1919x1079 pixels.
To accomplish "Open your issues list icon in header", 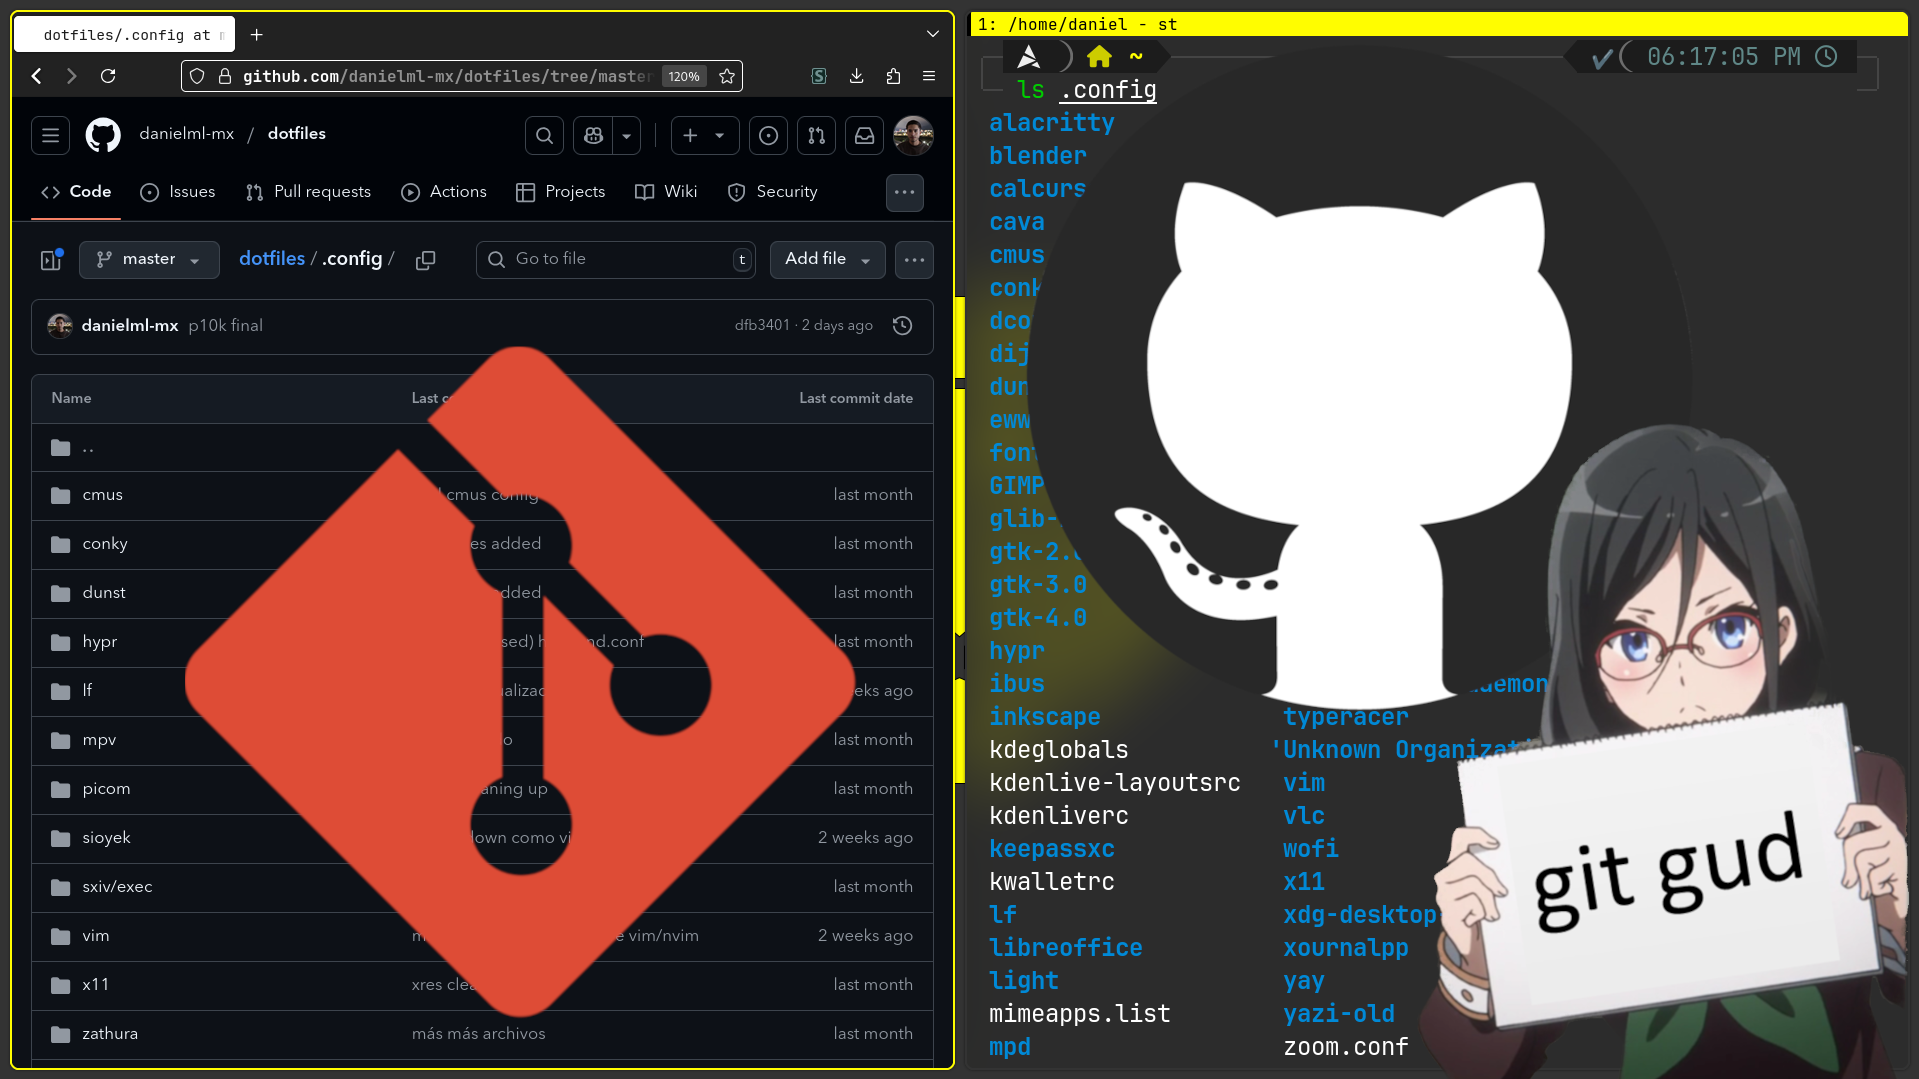I will pos(768,135).
